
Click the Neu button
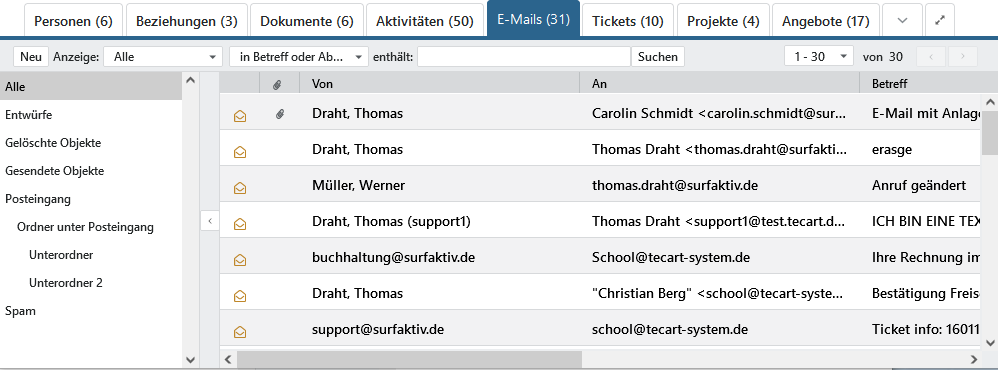click(31, 57)
